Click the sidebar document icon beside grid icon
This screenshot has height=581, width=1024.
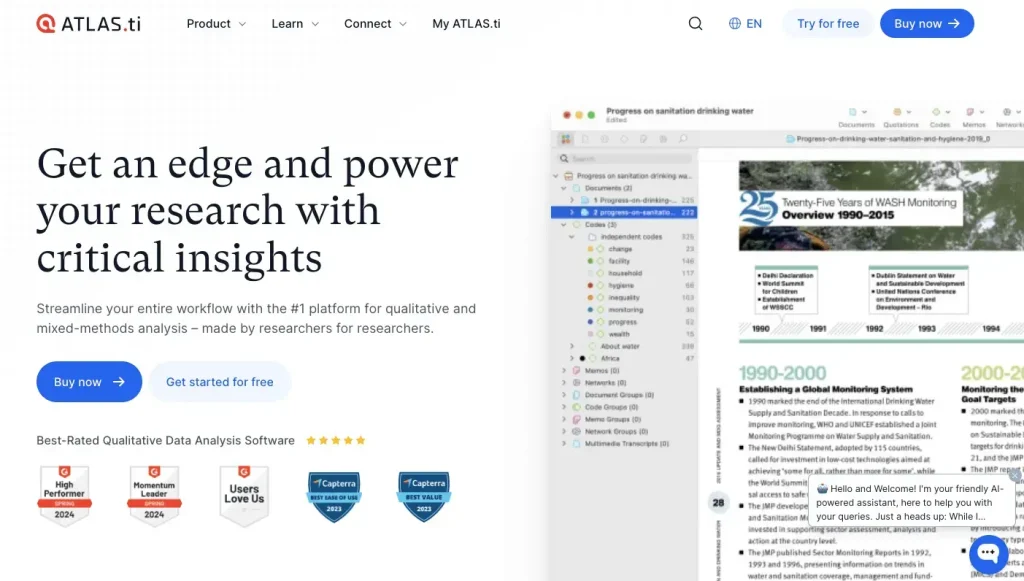[585, 139]
